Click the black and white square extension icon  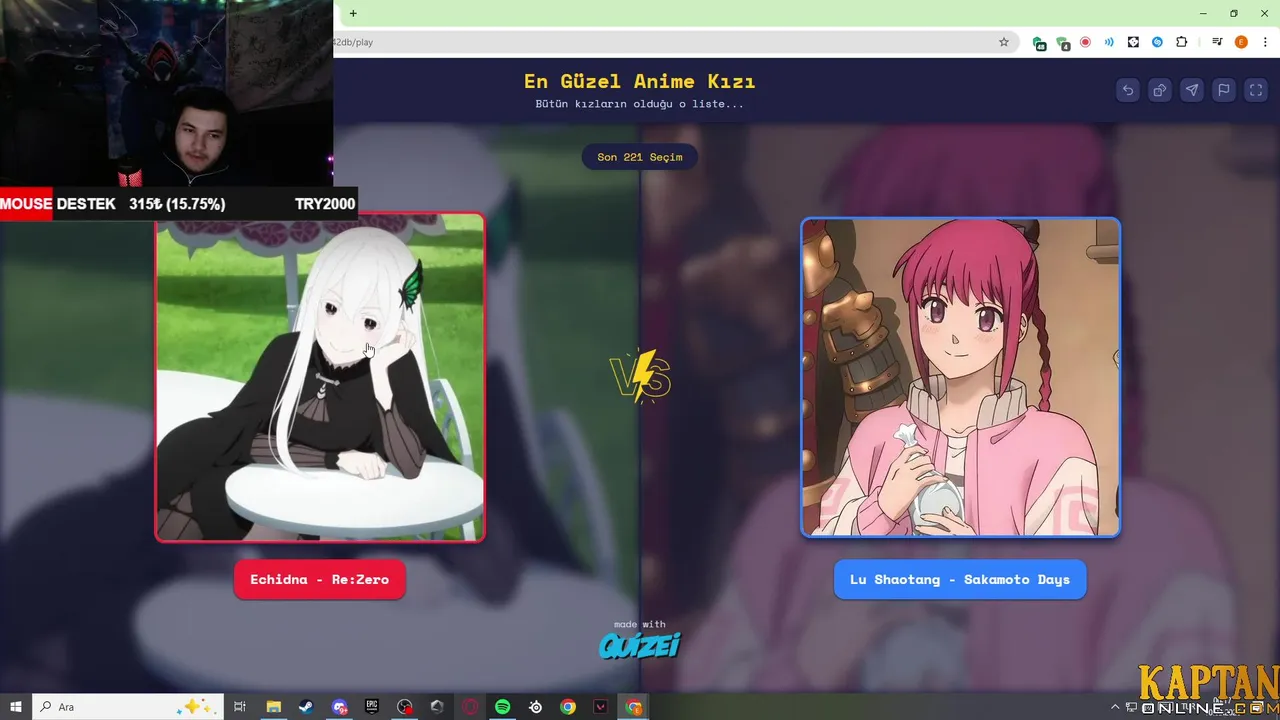pos(1133,42)
